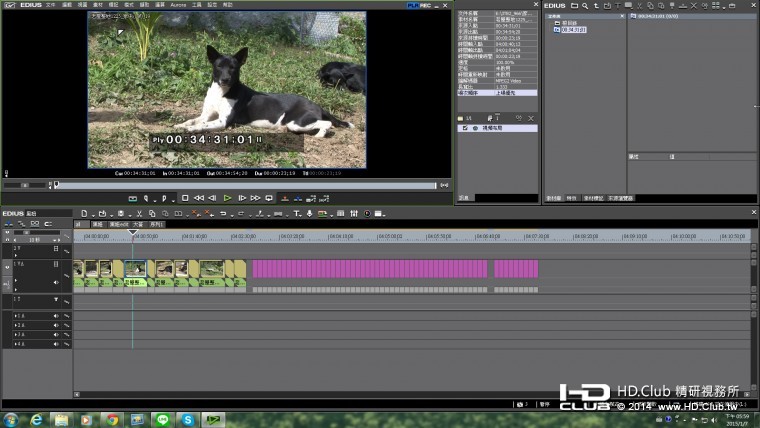Image resolution: width=760 pixels, height=428 pixels.
Task: Switch to the 序列1 sequence tab
Action: point(156,224)
